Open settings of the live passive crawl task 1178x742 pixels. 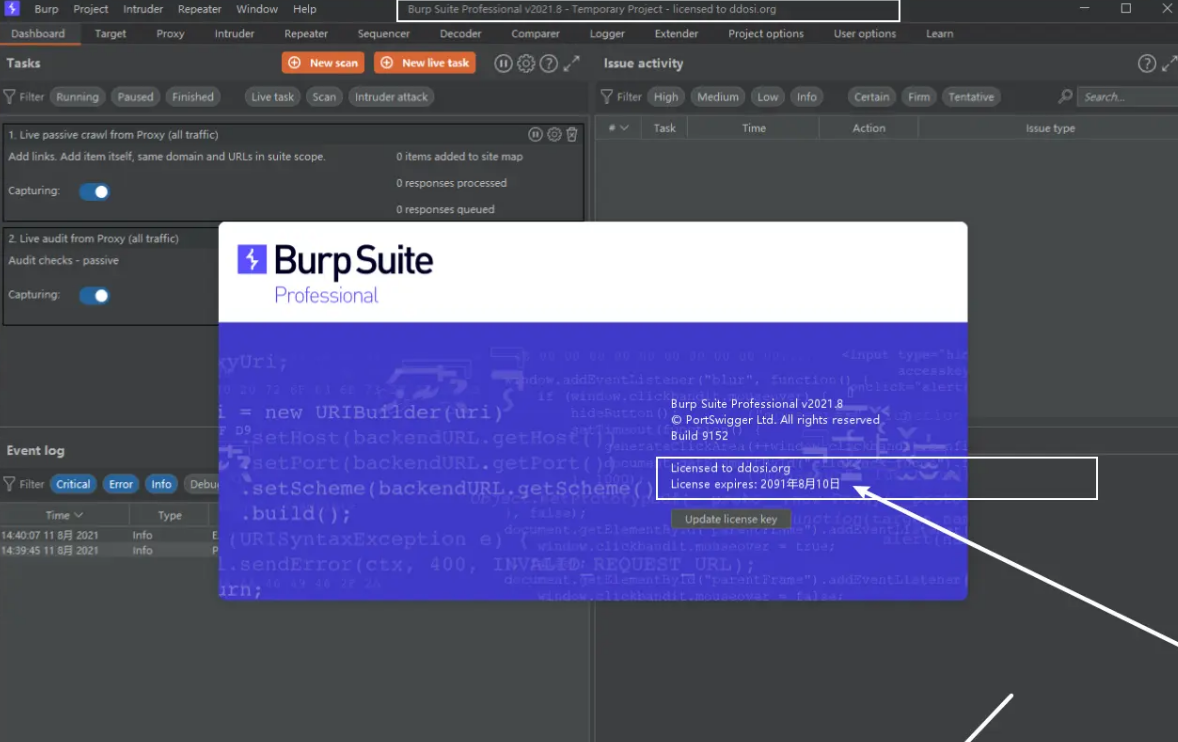[554, 134]
